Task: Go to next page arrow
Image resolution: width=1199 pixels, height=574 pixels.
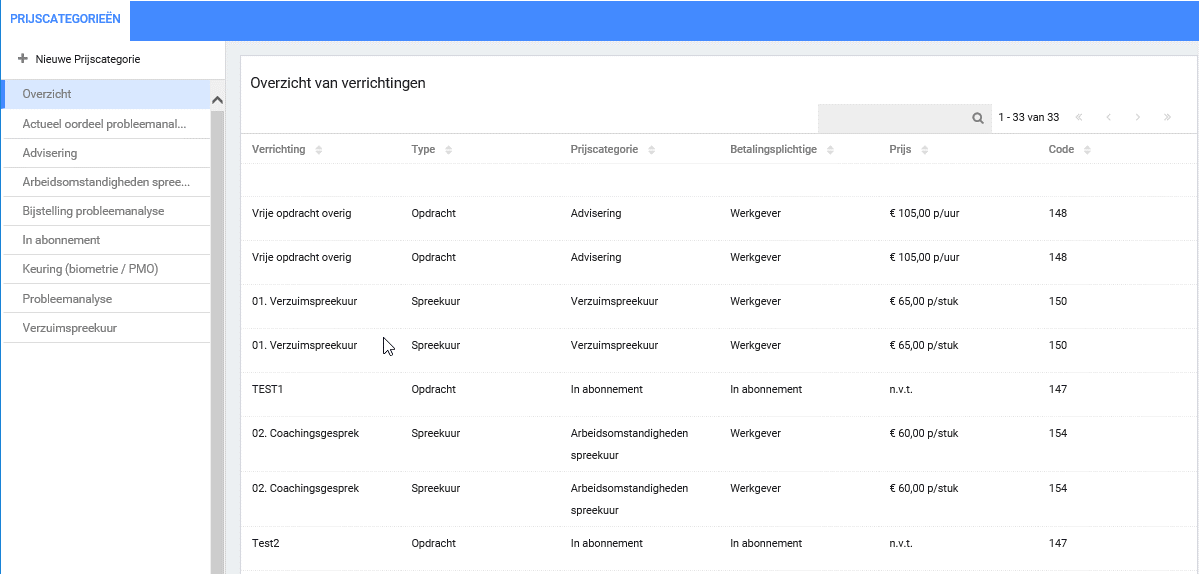Action: 1137,118
